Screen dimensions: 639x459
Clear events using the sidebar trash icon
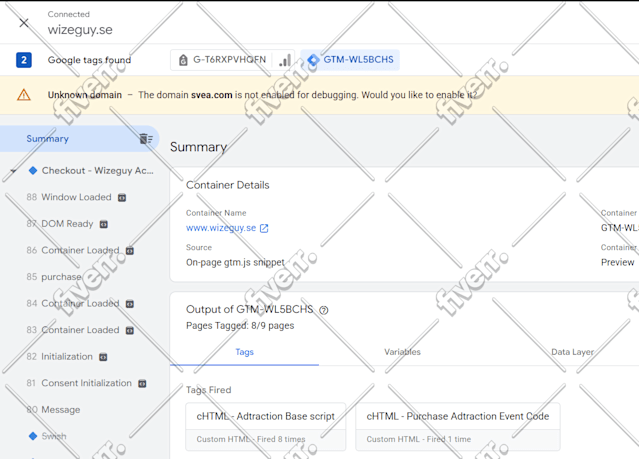pos(146,139)
